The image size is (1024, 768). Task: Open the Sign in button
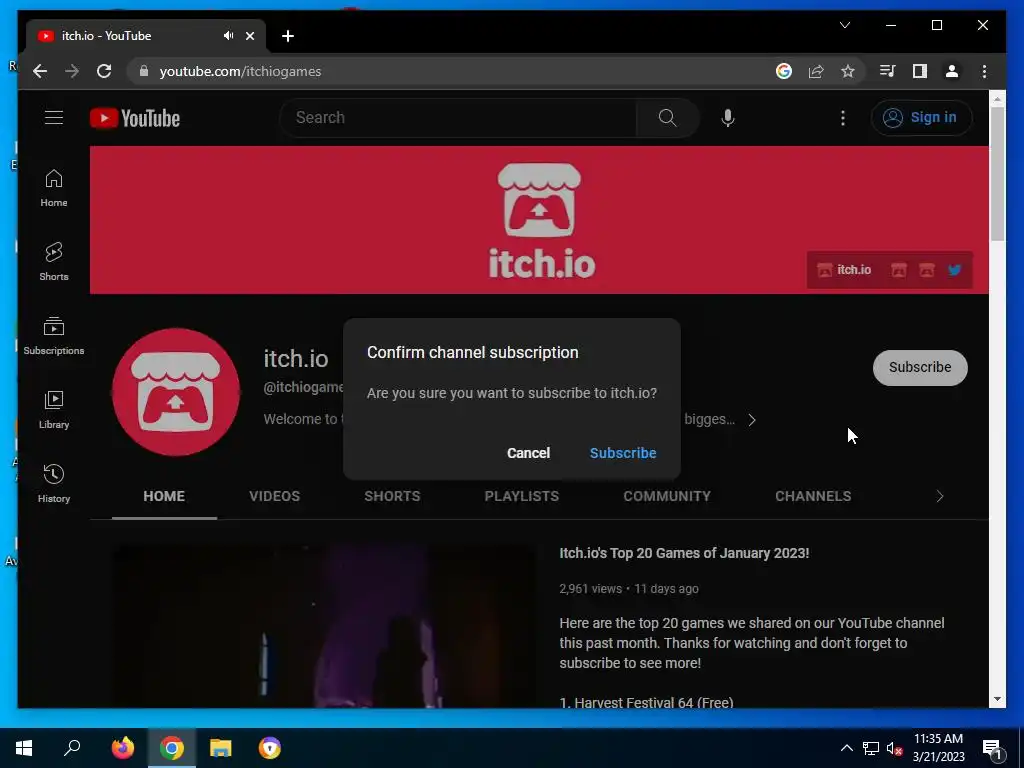point(921,118)
